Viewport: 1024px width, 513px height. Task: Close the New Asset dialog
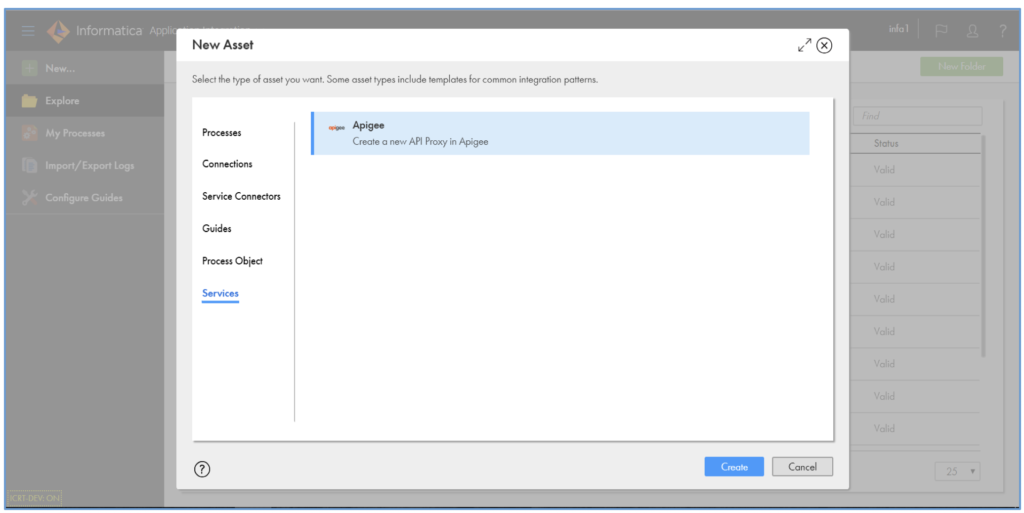coord(824,45)
